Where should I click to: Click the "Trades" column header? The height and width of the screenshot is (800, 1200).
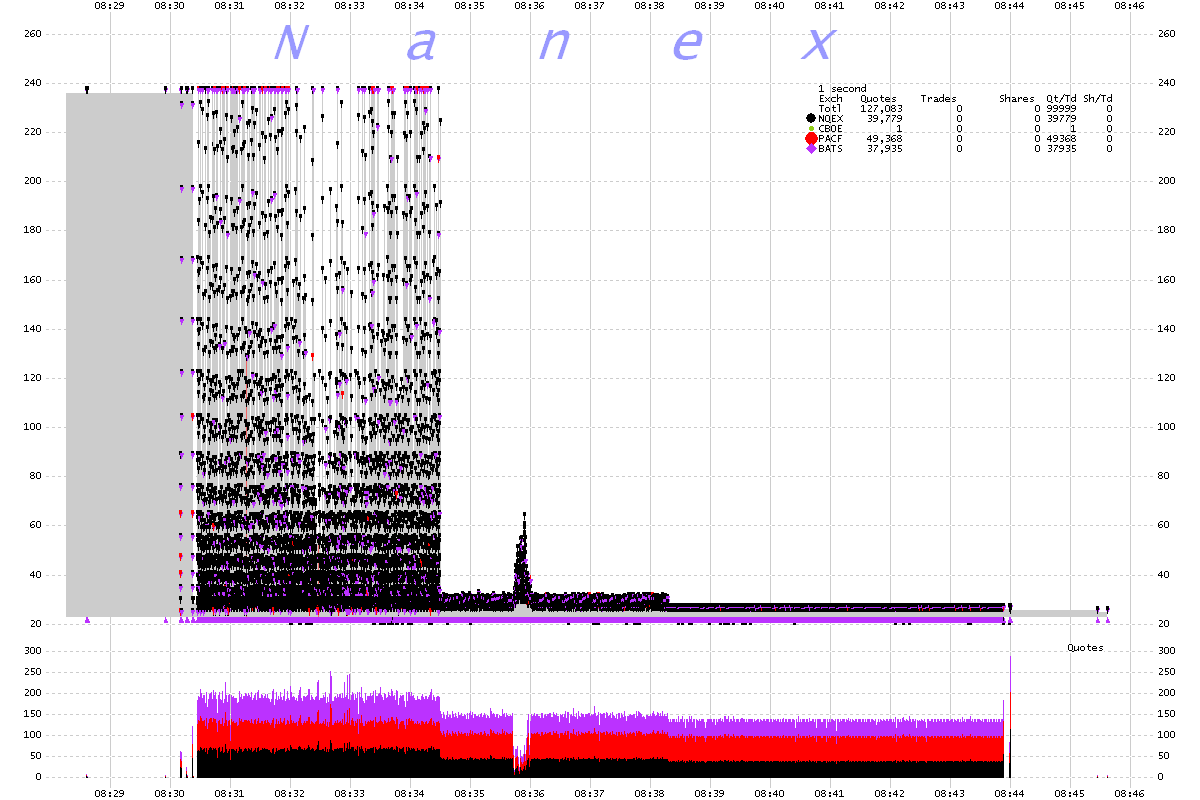click(938, 99)
